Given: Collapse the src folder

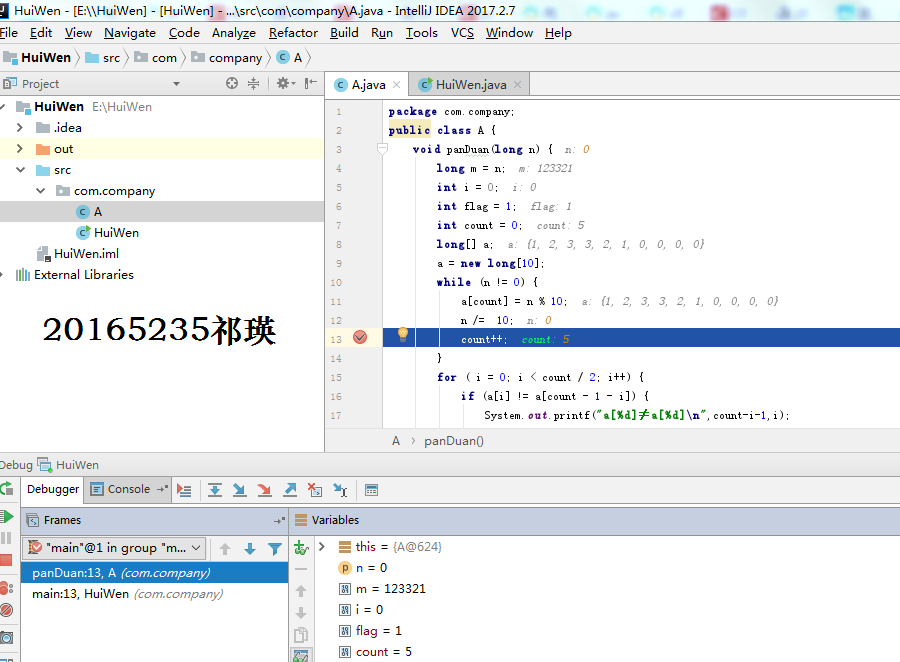Looking at the screenshot, I should pyautogui.click(x=21, y=170).
